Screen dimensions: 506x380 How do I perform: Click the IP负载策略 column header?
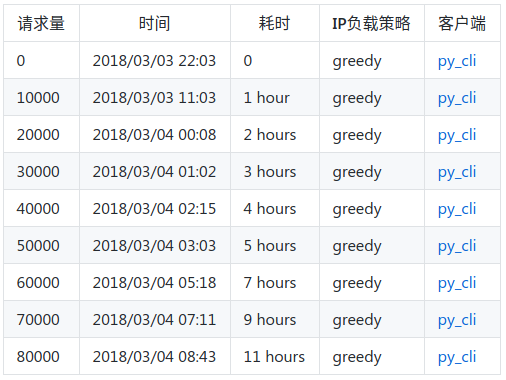click(x=372, y=23)
